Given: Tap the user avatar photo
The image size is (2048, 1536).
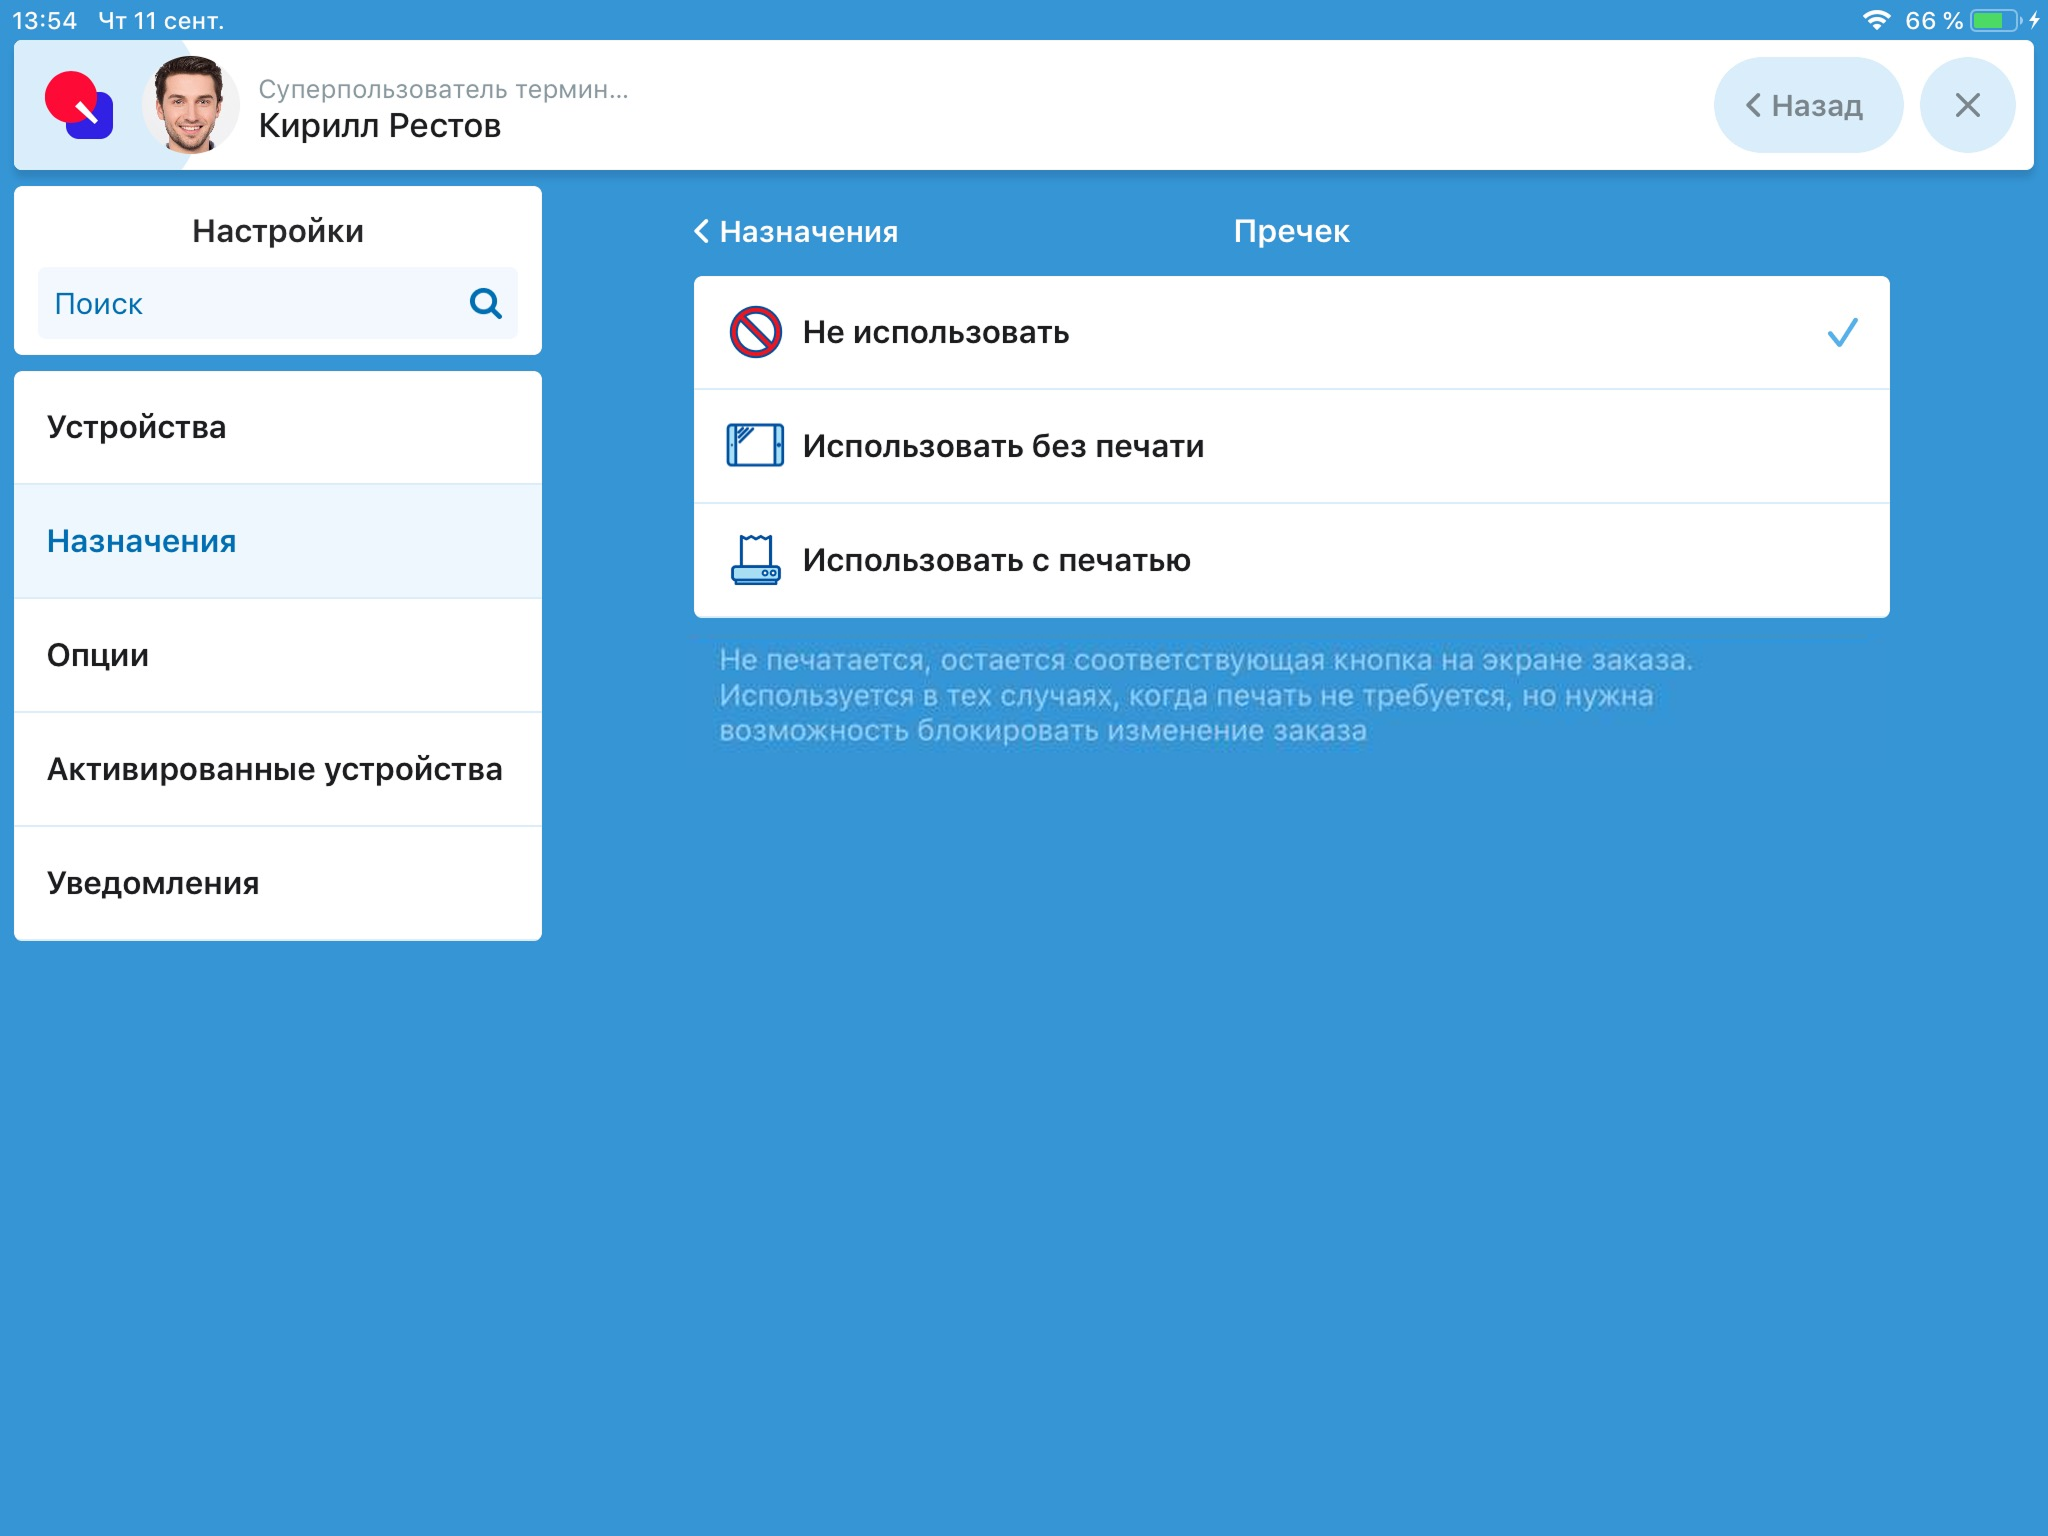Looking at the screenshot, I should (190, 105).
